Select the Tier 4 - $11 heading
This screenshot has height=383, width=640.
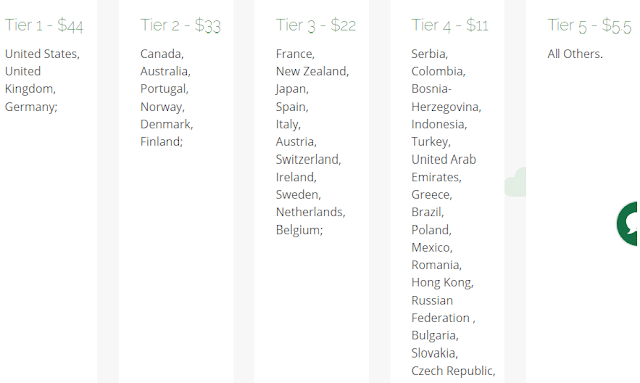pyautogui.click(x=450, y=25)
